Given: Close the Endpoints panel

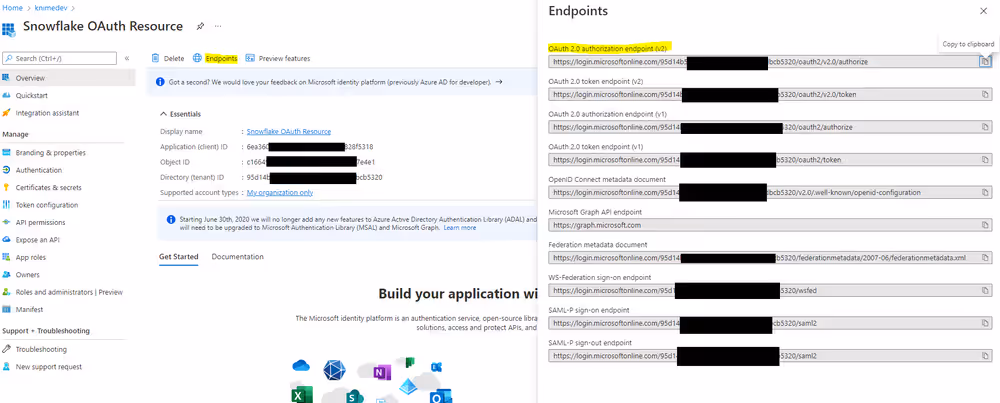Looking at the screenshot, I should tap(981, 11).
